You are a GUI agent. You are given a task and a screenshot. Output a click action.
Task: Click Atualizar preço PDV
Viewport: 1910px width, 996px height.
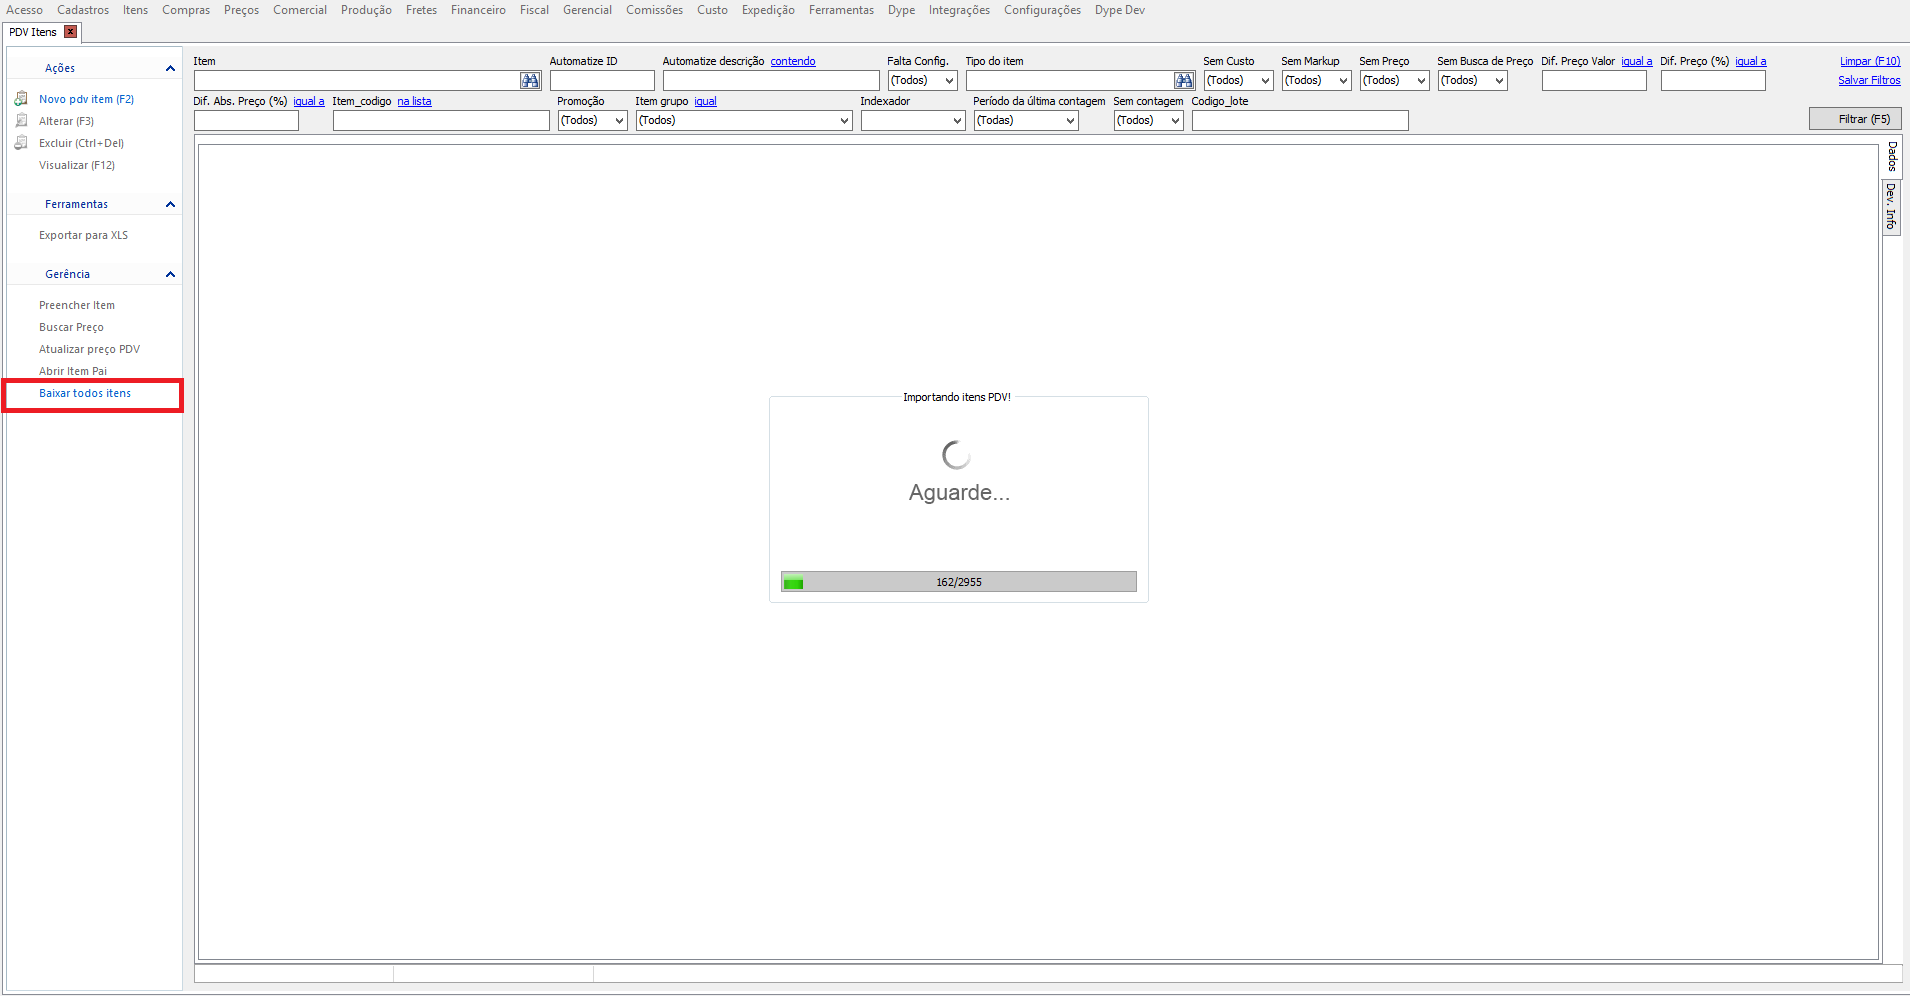[x=89, y=349]
